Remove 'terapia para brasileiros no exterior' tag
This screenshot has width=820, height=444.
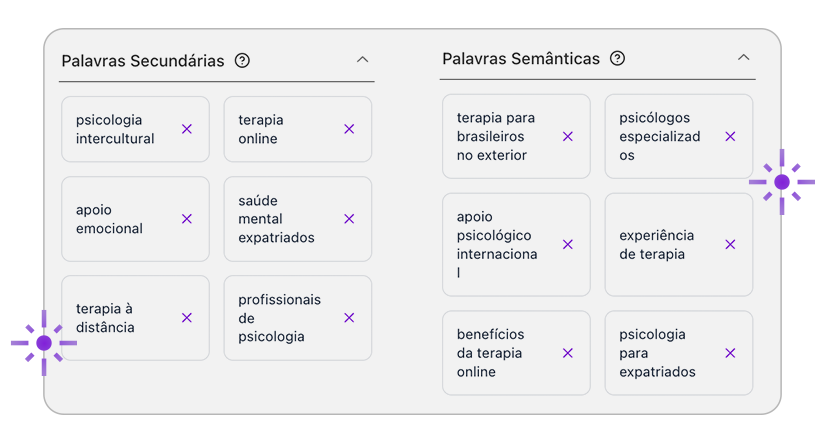pos(568,136)
